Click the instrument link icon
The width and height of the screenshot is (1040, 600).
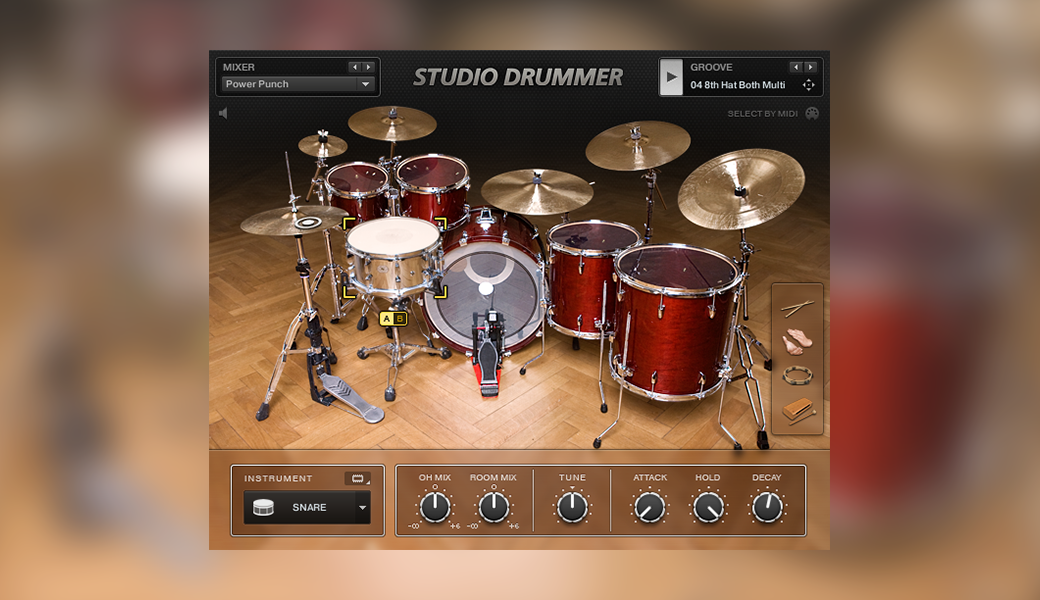click(358, 478)
